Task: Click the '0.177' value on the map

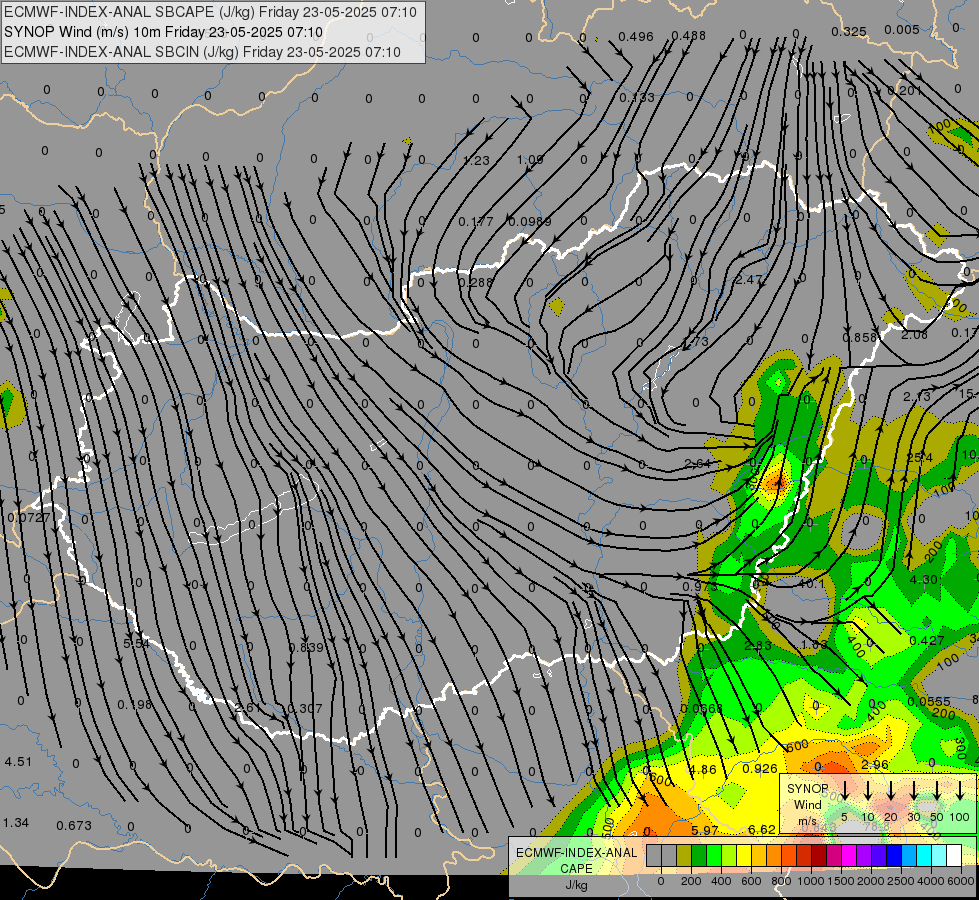Action: point(476,222)
